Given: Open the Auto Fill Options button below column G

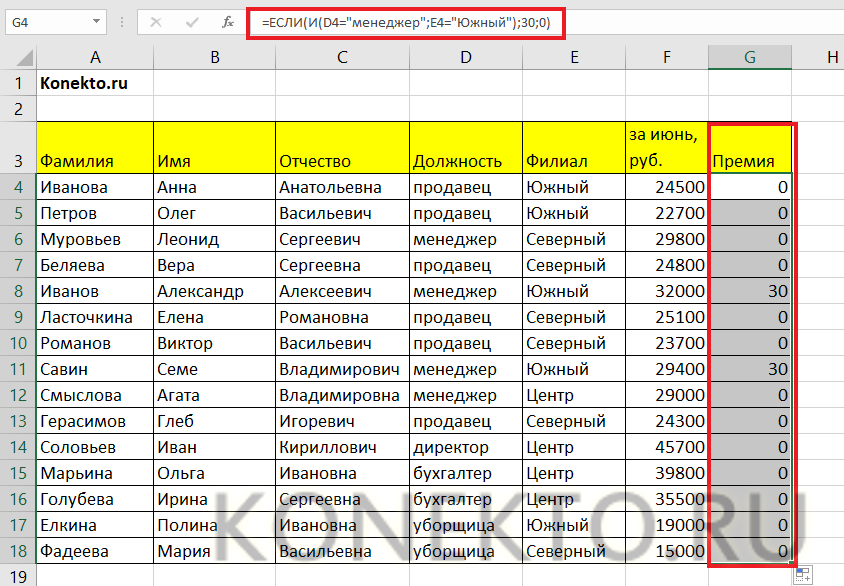Looking at the screenshot, I should tap(802, 574).
